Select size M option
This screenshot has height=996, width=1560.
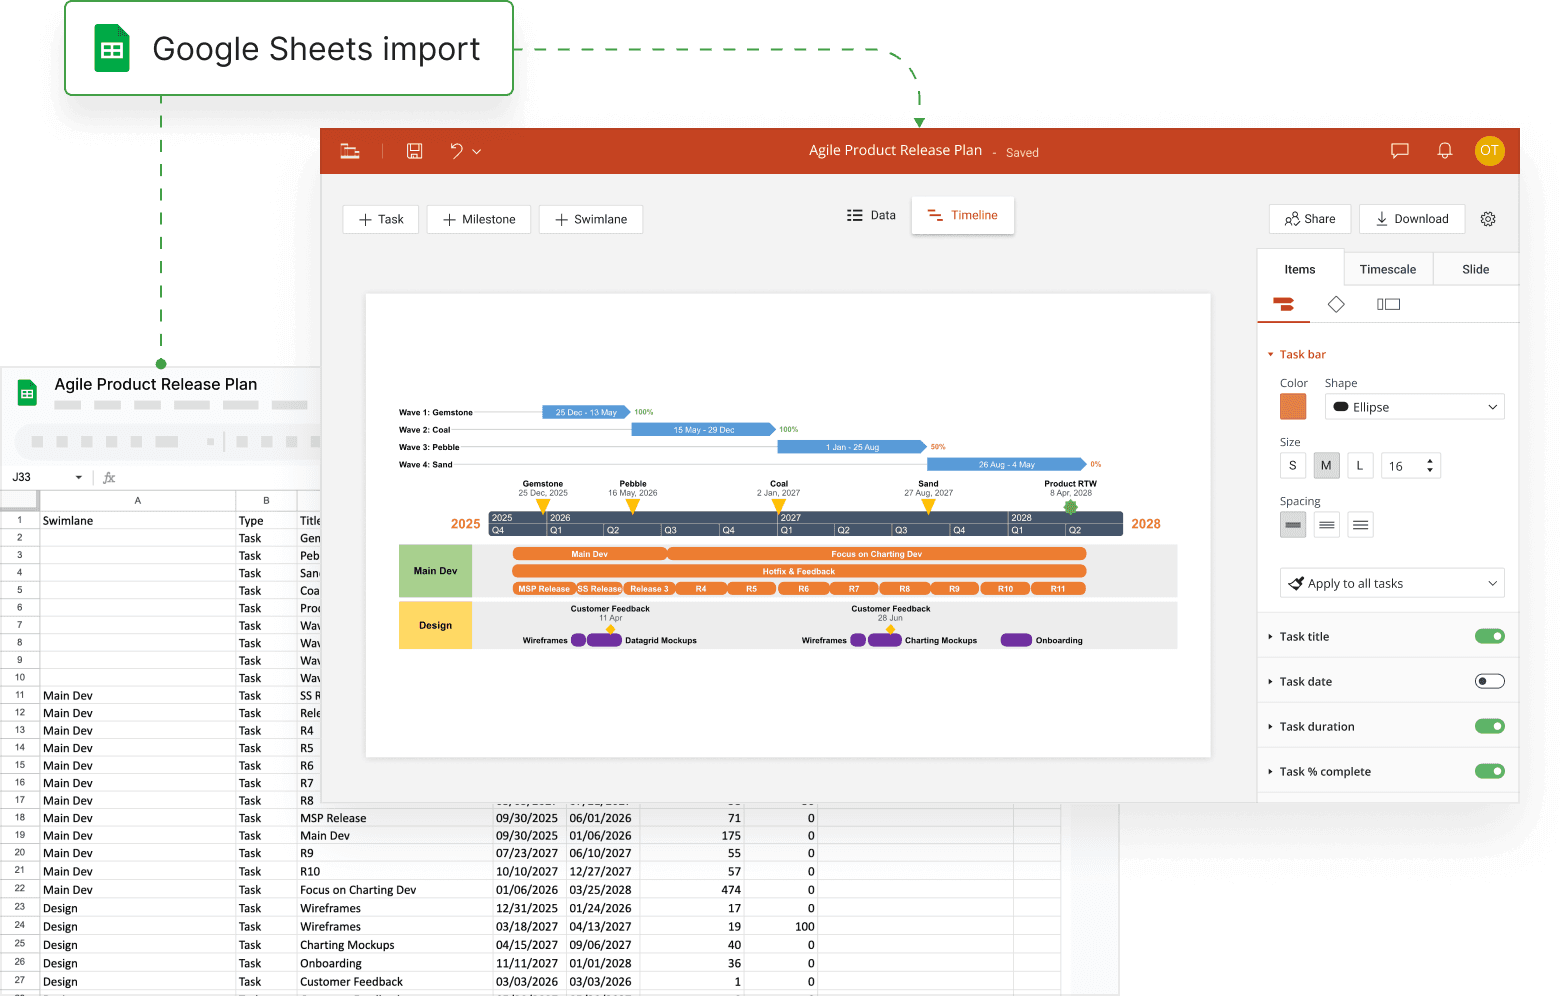[x=1327, y=466]
